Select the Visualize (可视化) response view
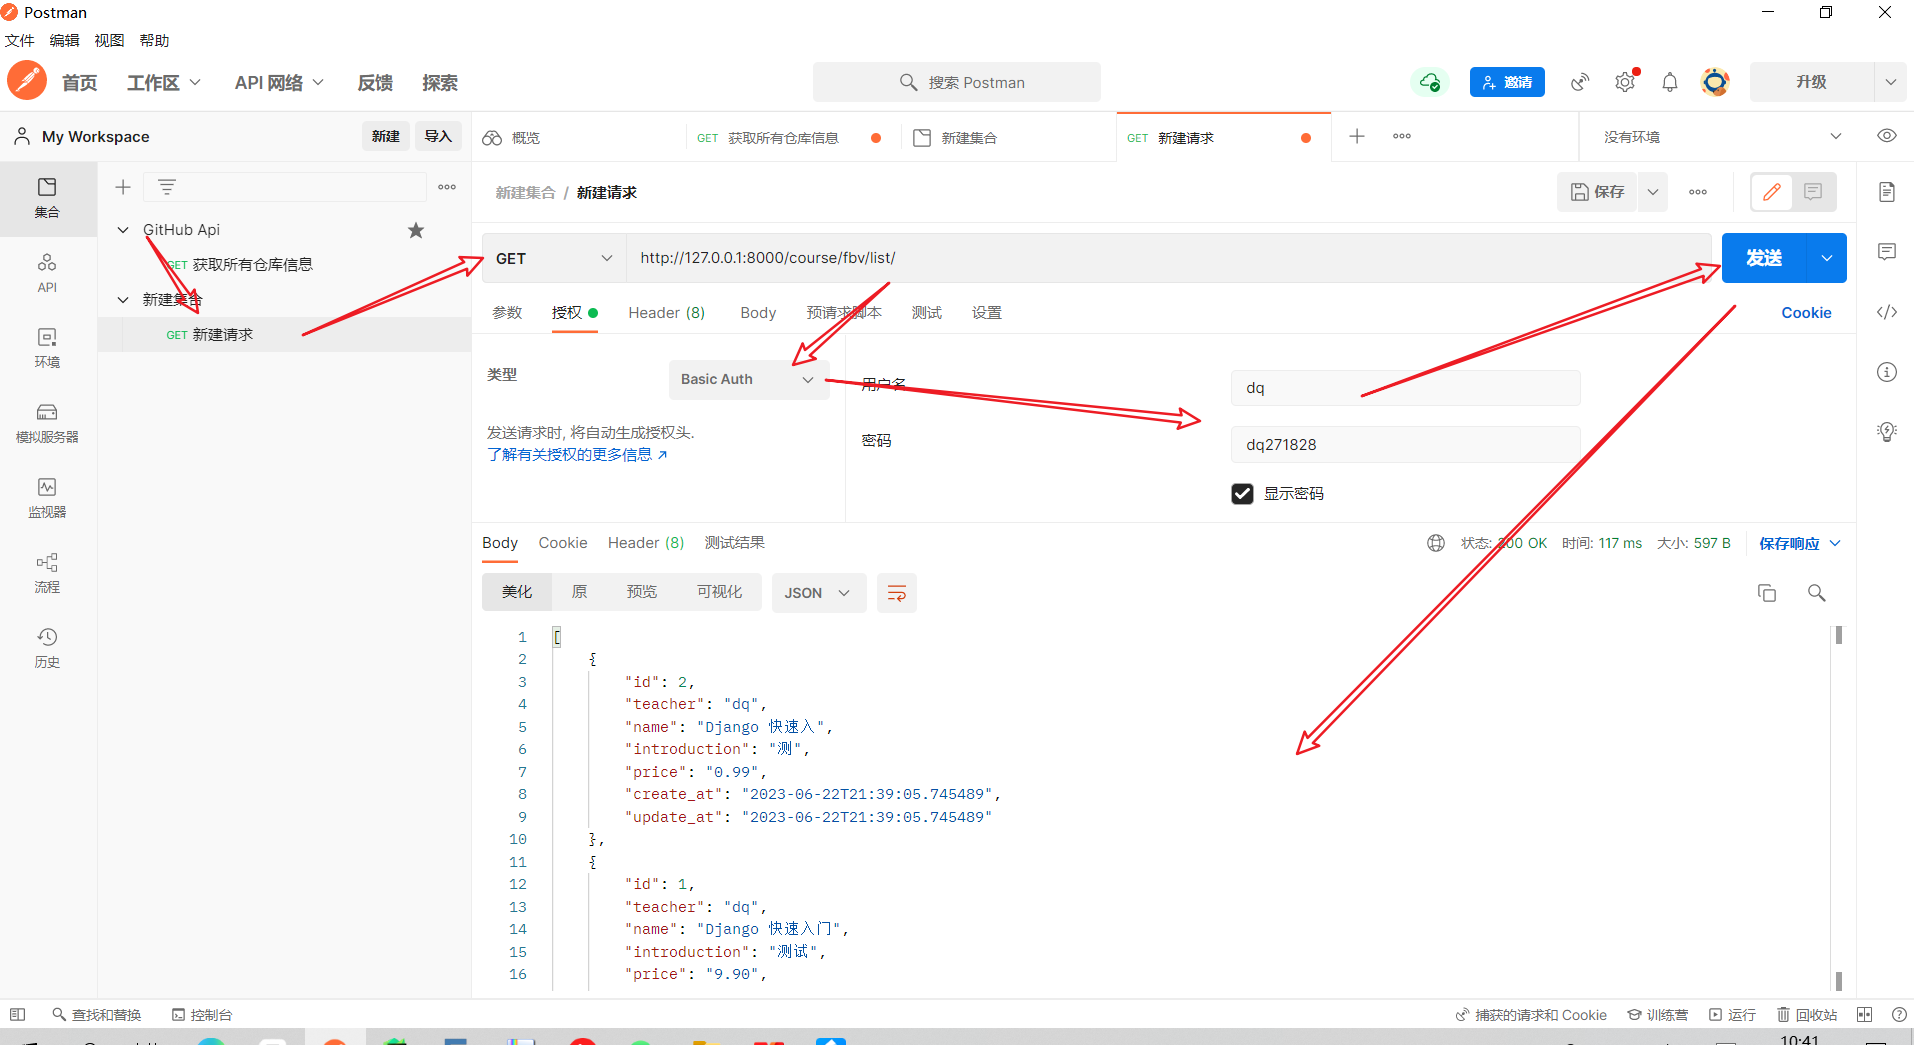The width and height of the screenshot is (1914, 1045). [x=719, y=592]
